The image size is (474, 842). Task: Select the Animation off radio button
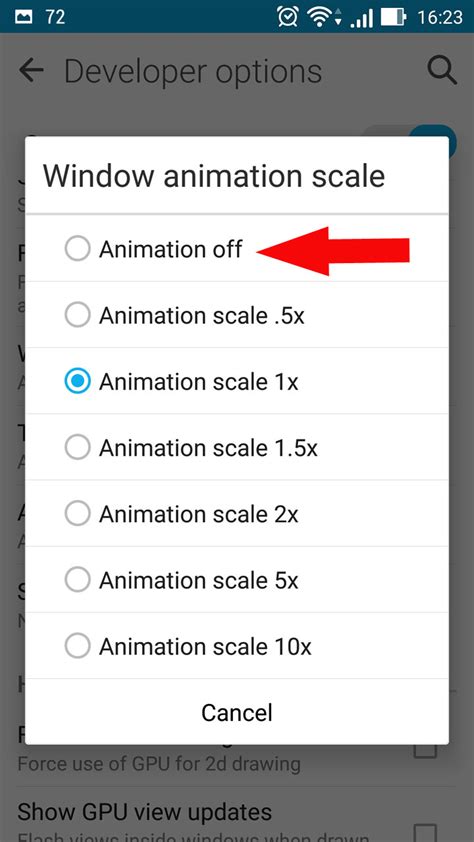point(77,249)
